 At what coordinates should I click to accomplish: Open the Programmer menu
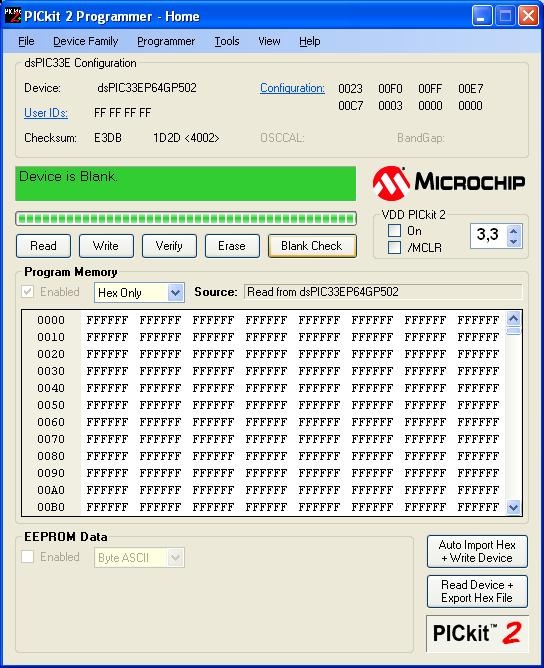coord(166,41)
